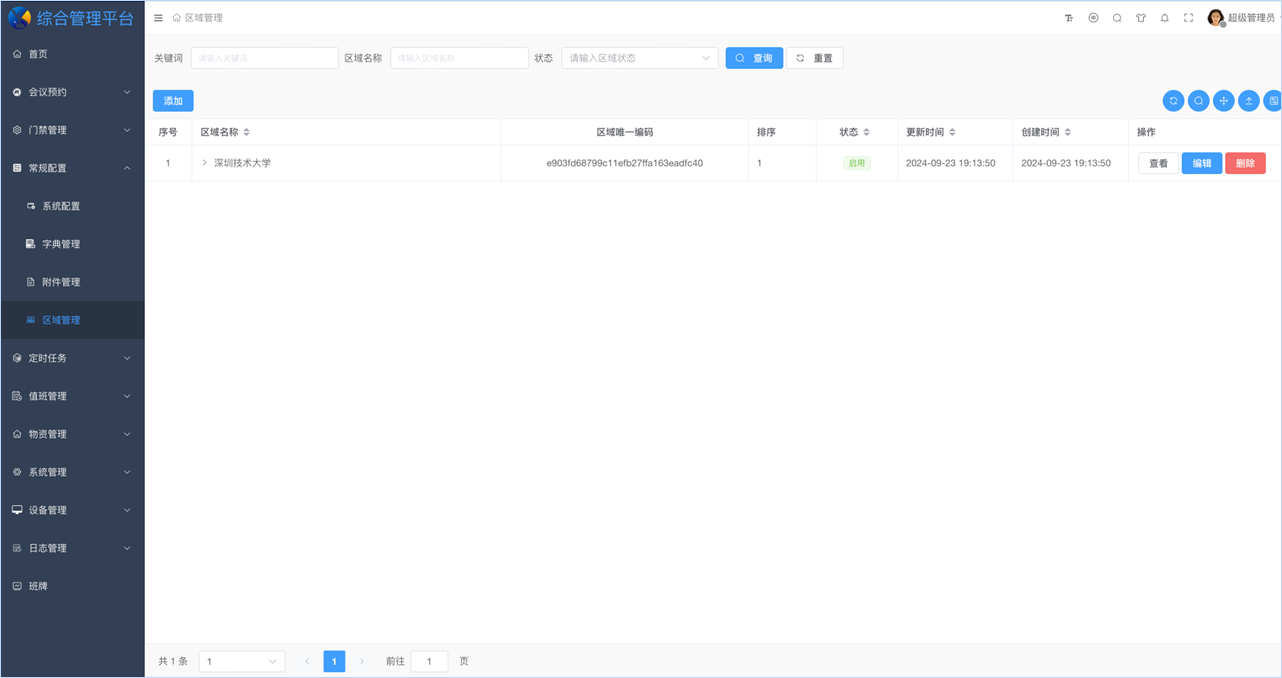Viewport: 1282px width, 678px height.
Task: Open the page size dropdown at bottom
Action: 240,661
